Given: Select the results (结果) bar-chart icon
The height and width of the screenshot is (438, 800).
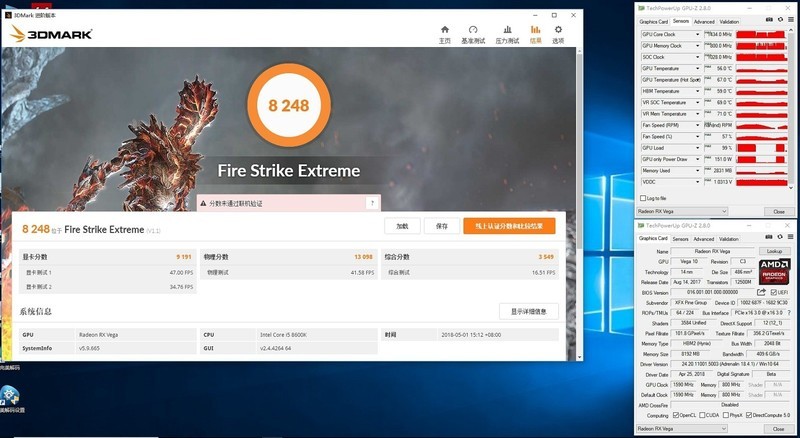Looking at the screenshot, I should (x=535, y=30).
